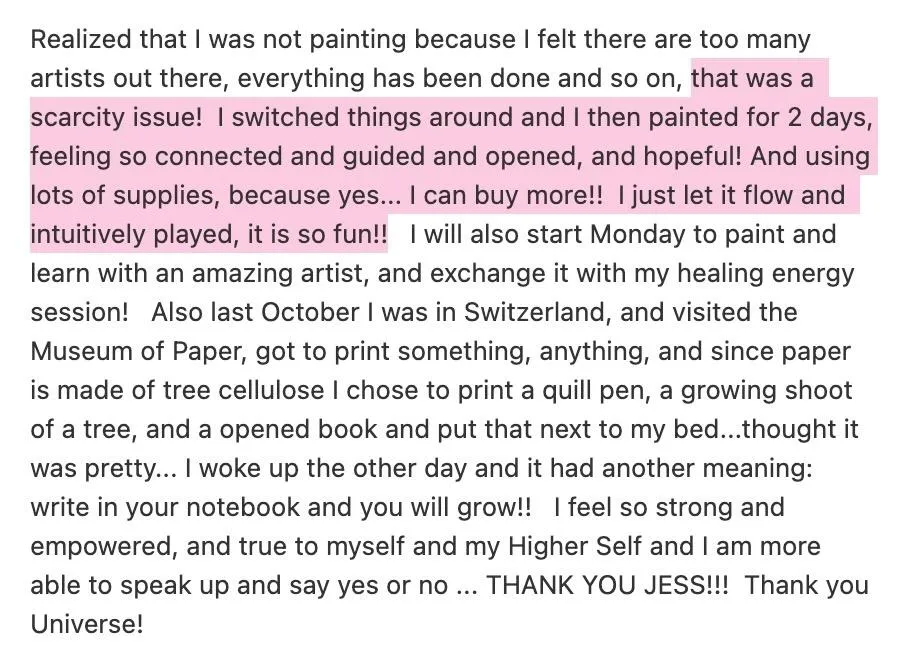The image size is (902, 672).
Task: Click the word "Realized" at the start
Action: [x=81, y=40]
